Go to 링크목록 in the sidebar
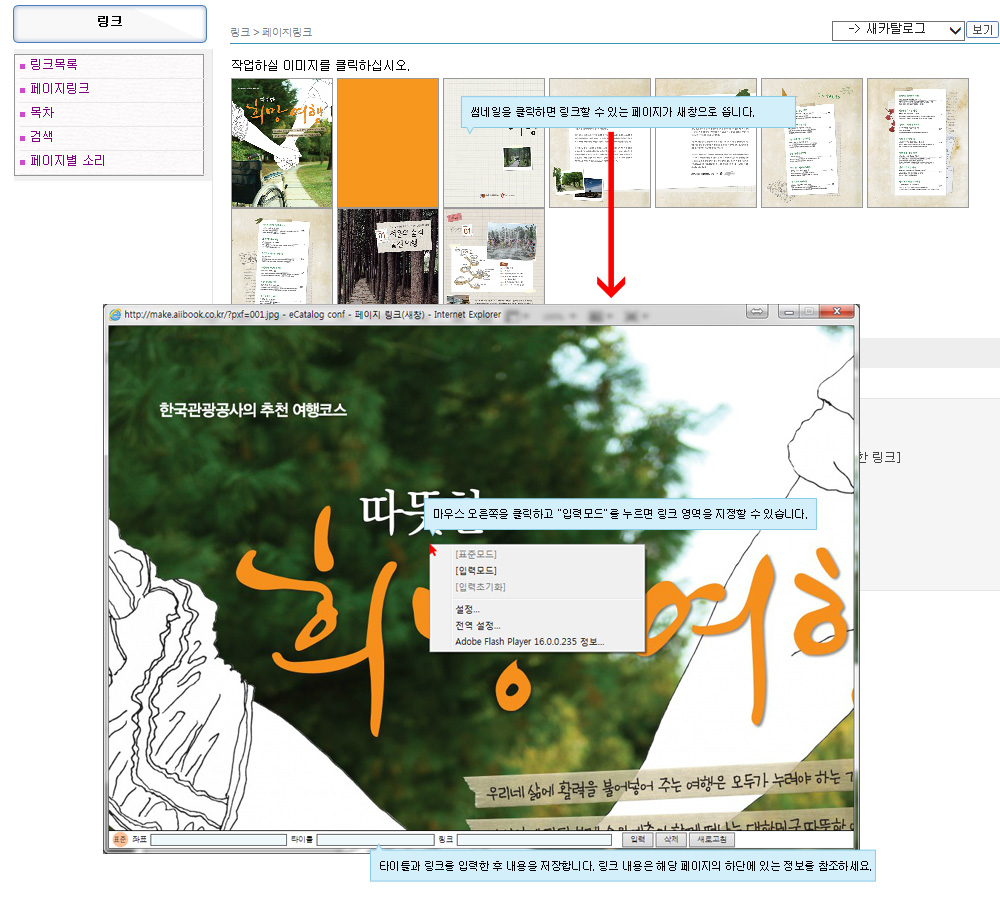The width and height of the screenshot is (1000, 914). click(x=54, y=64)
